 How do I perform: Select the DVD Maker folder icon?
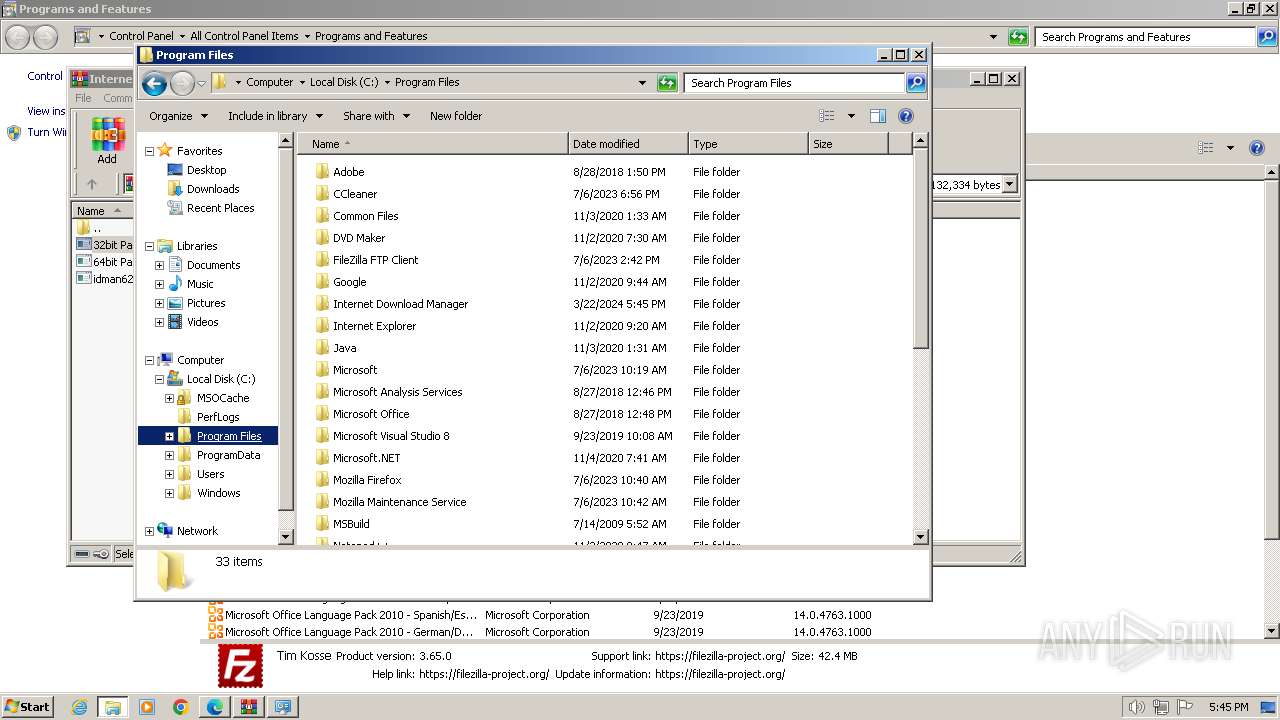coord(322,238)
